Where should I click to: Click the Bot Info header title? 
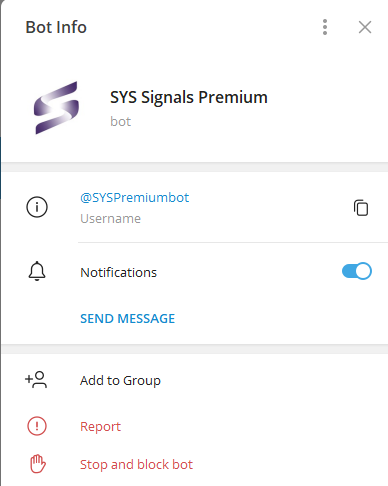(x=56, y=27)
